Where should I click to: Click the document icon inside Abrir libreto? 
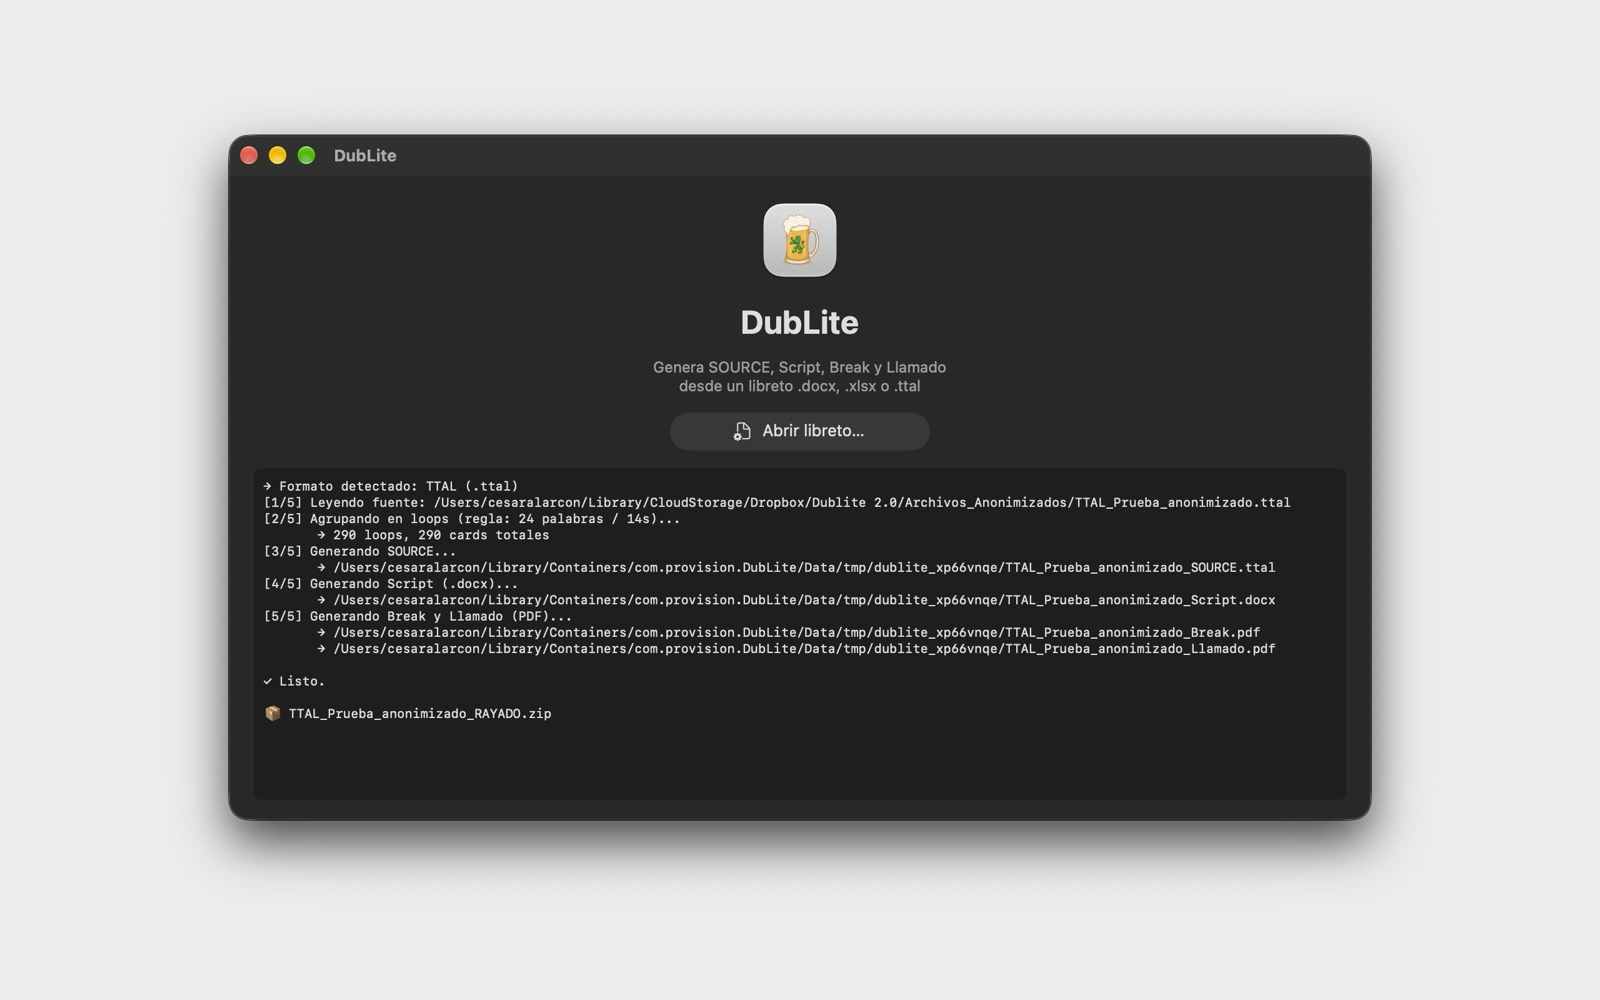point(742,431)
